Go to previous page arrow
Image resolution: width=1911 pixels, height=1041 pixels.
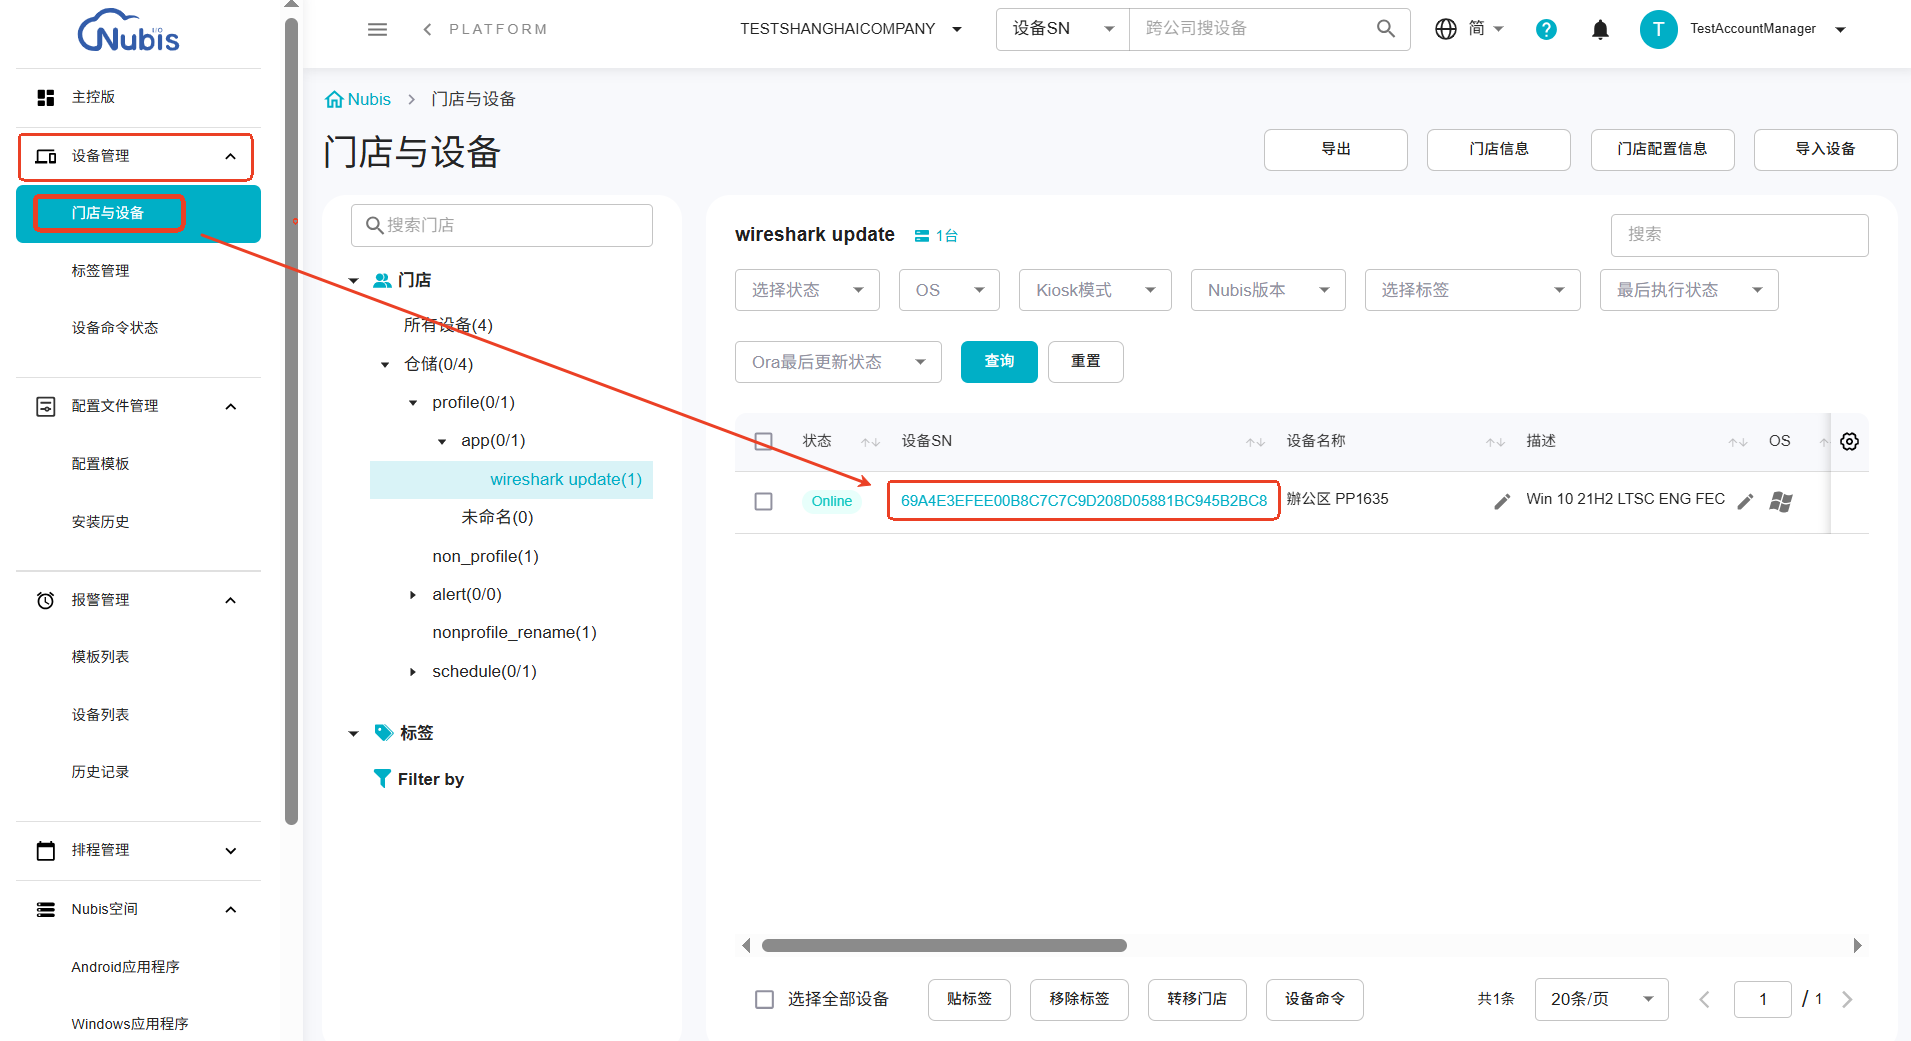coord(1704,999)
